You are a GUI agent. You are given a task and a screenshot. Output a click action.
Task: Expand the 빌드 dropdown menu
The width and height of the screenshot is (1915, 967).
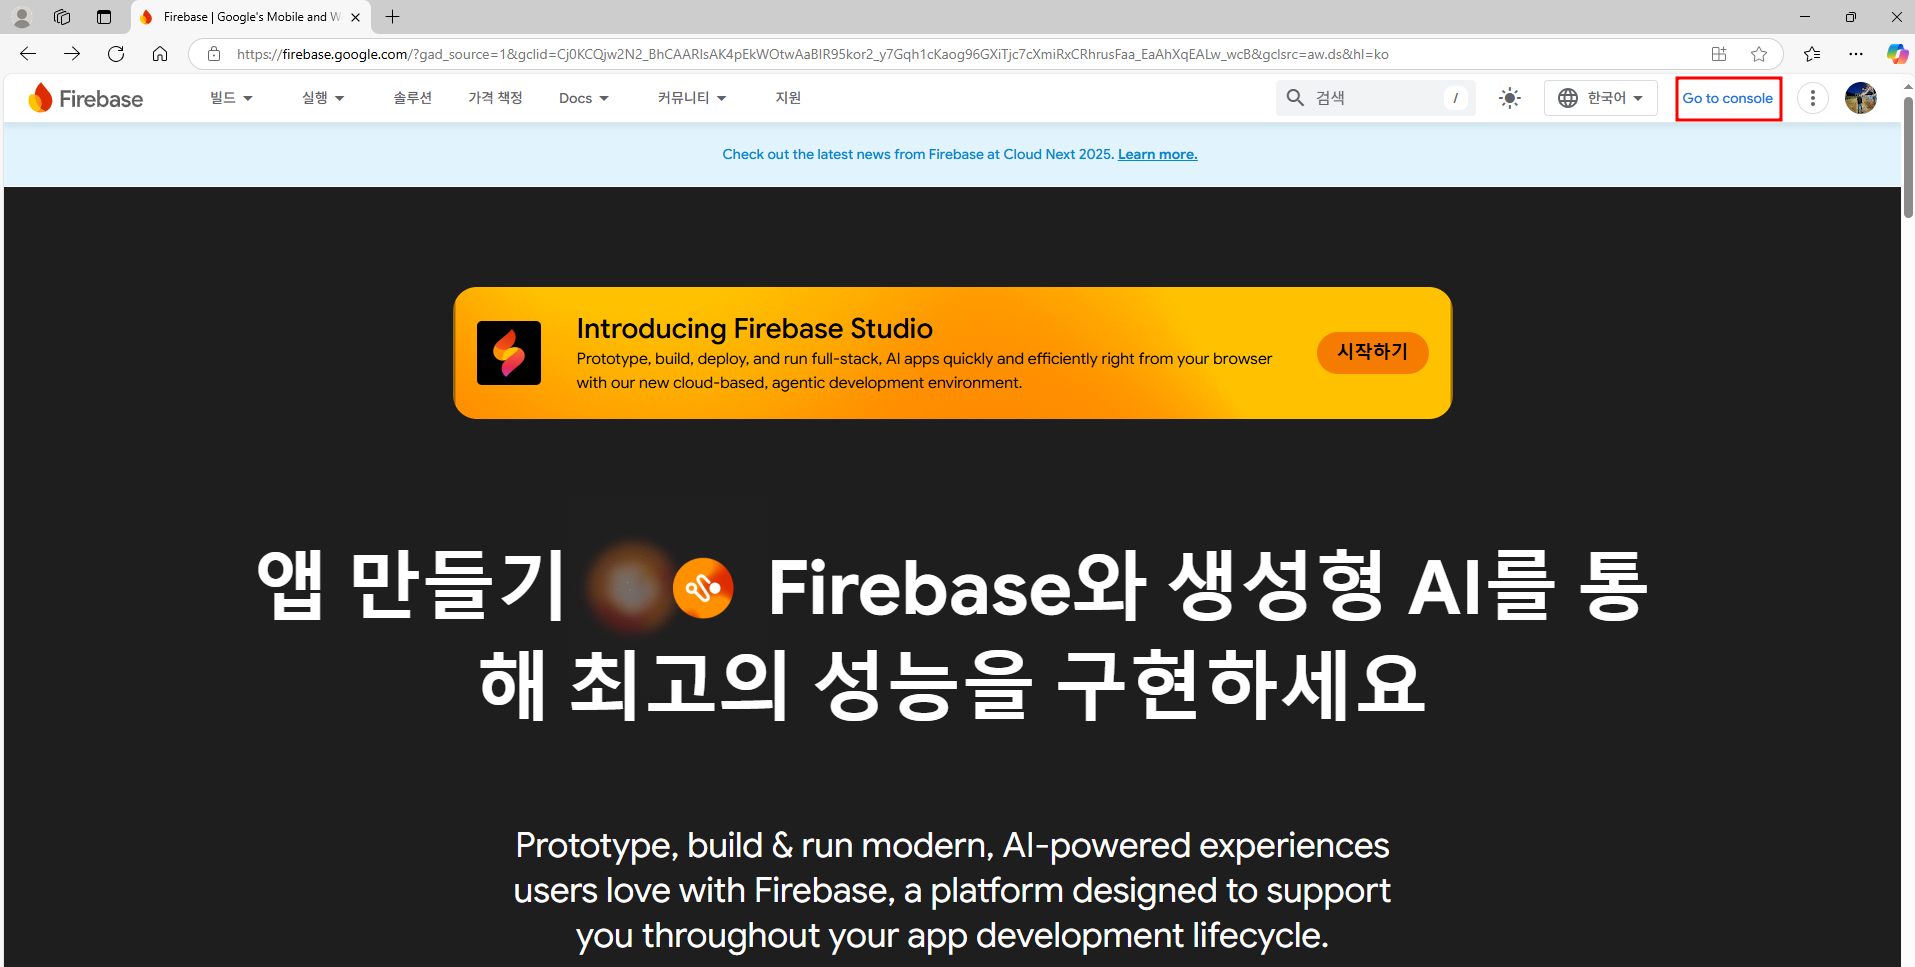231,98
